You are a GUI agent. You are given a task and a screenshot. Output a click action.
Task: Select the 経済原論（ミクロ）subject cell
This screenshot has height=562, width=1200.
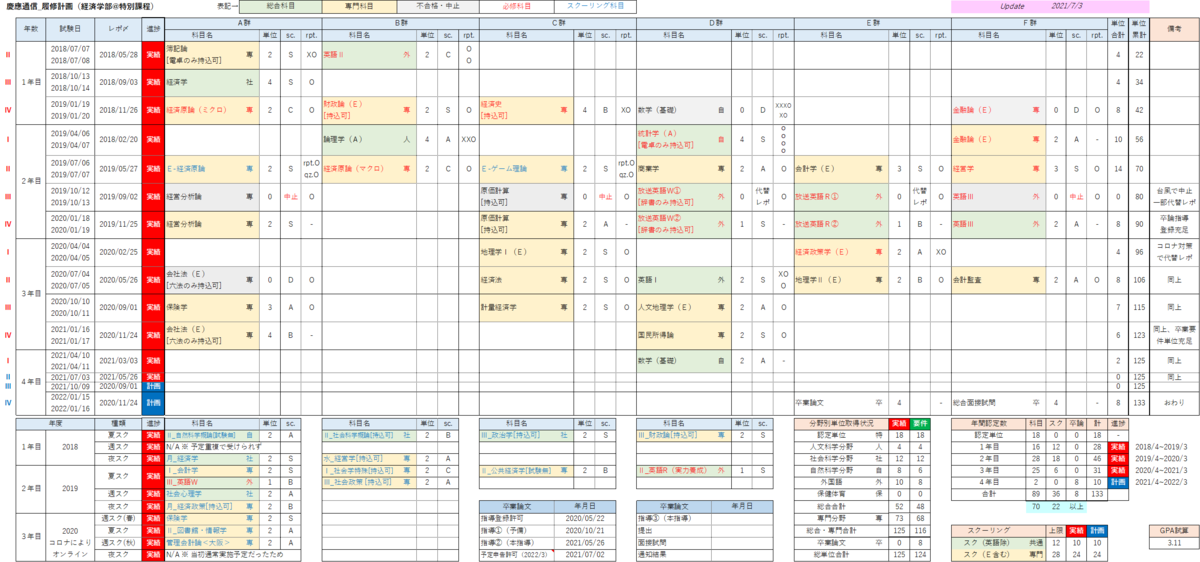(x=211, y=110)
